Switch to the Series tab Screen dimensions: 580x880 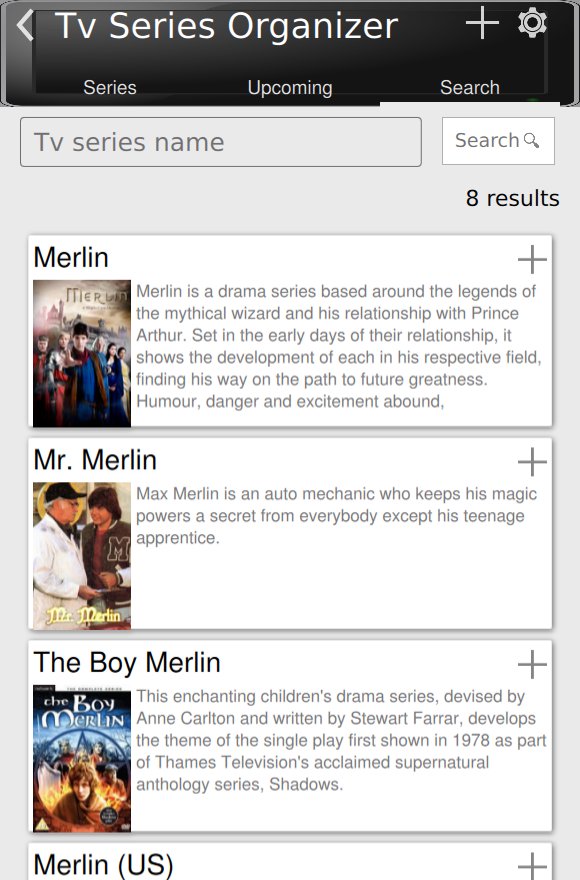point(110,88)
